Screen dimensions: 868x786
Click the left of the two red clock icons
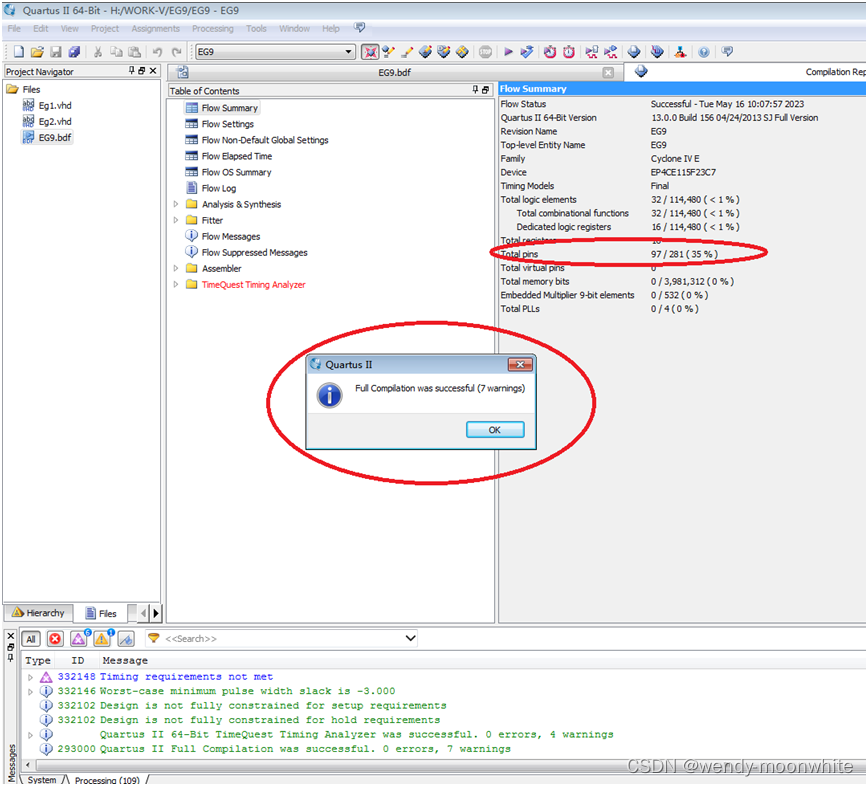pos(550,52)
